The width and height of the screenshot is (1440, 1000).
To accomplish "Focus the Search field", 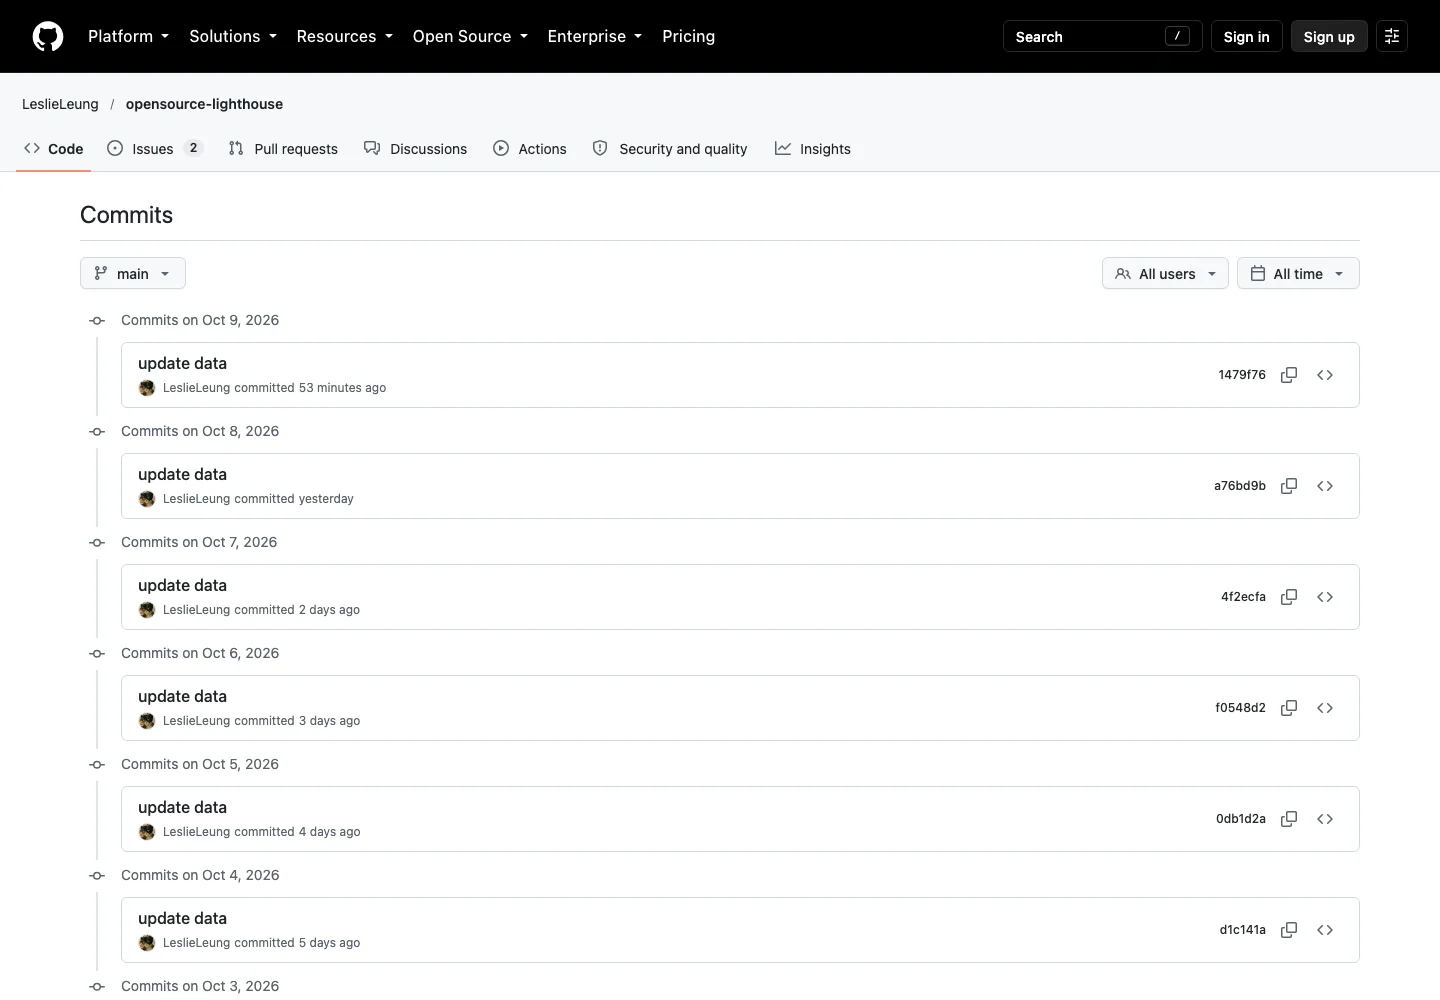I will click(1102, 36).
